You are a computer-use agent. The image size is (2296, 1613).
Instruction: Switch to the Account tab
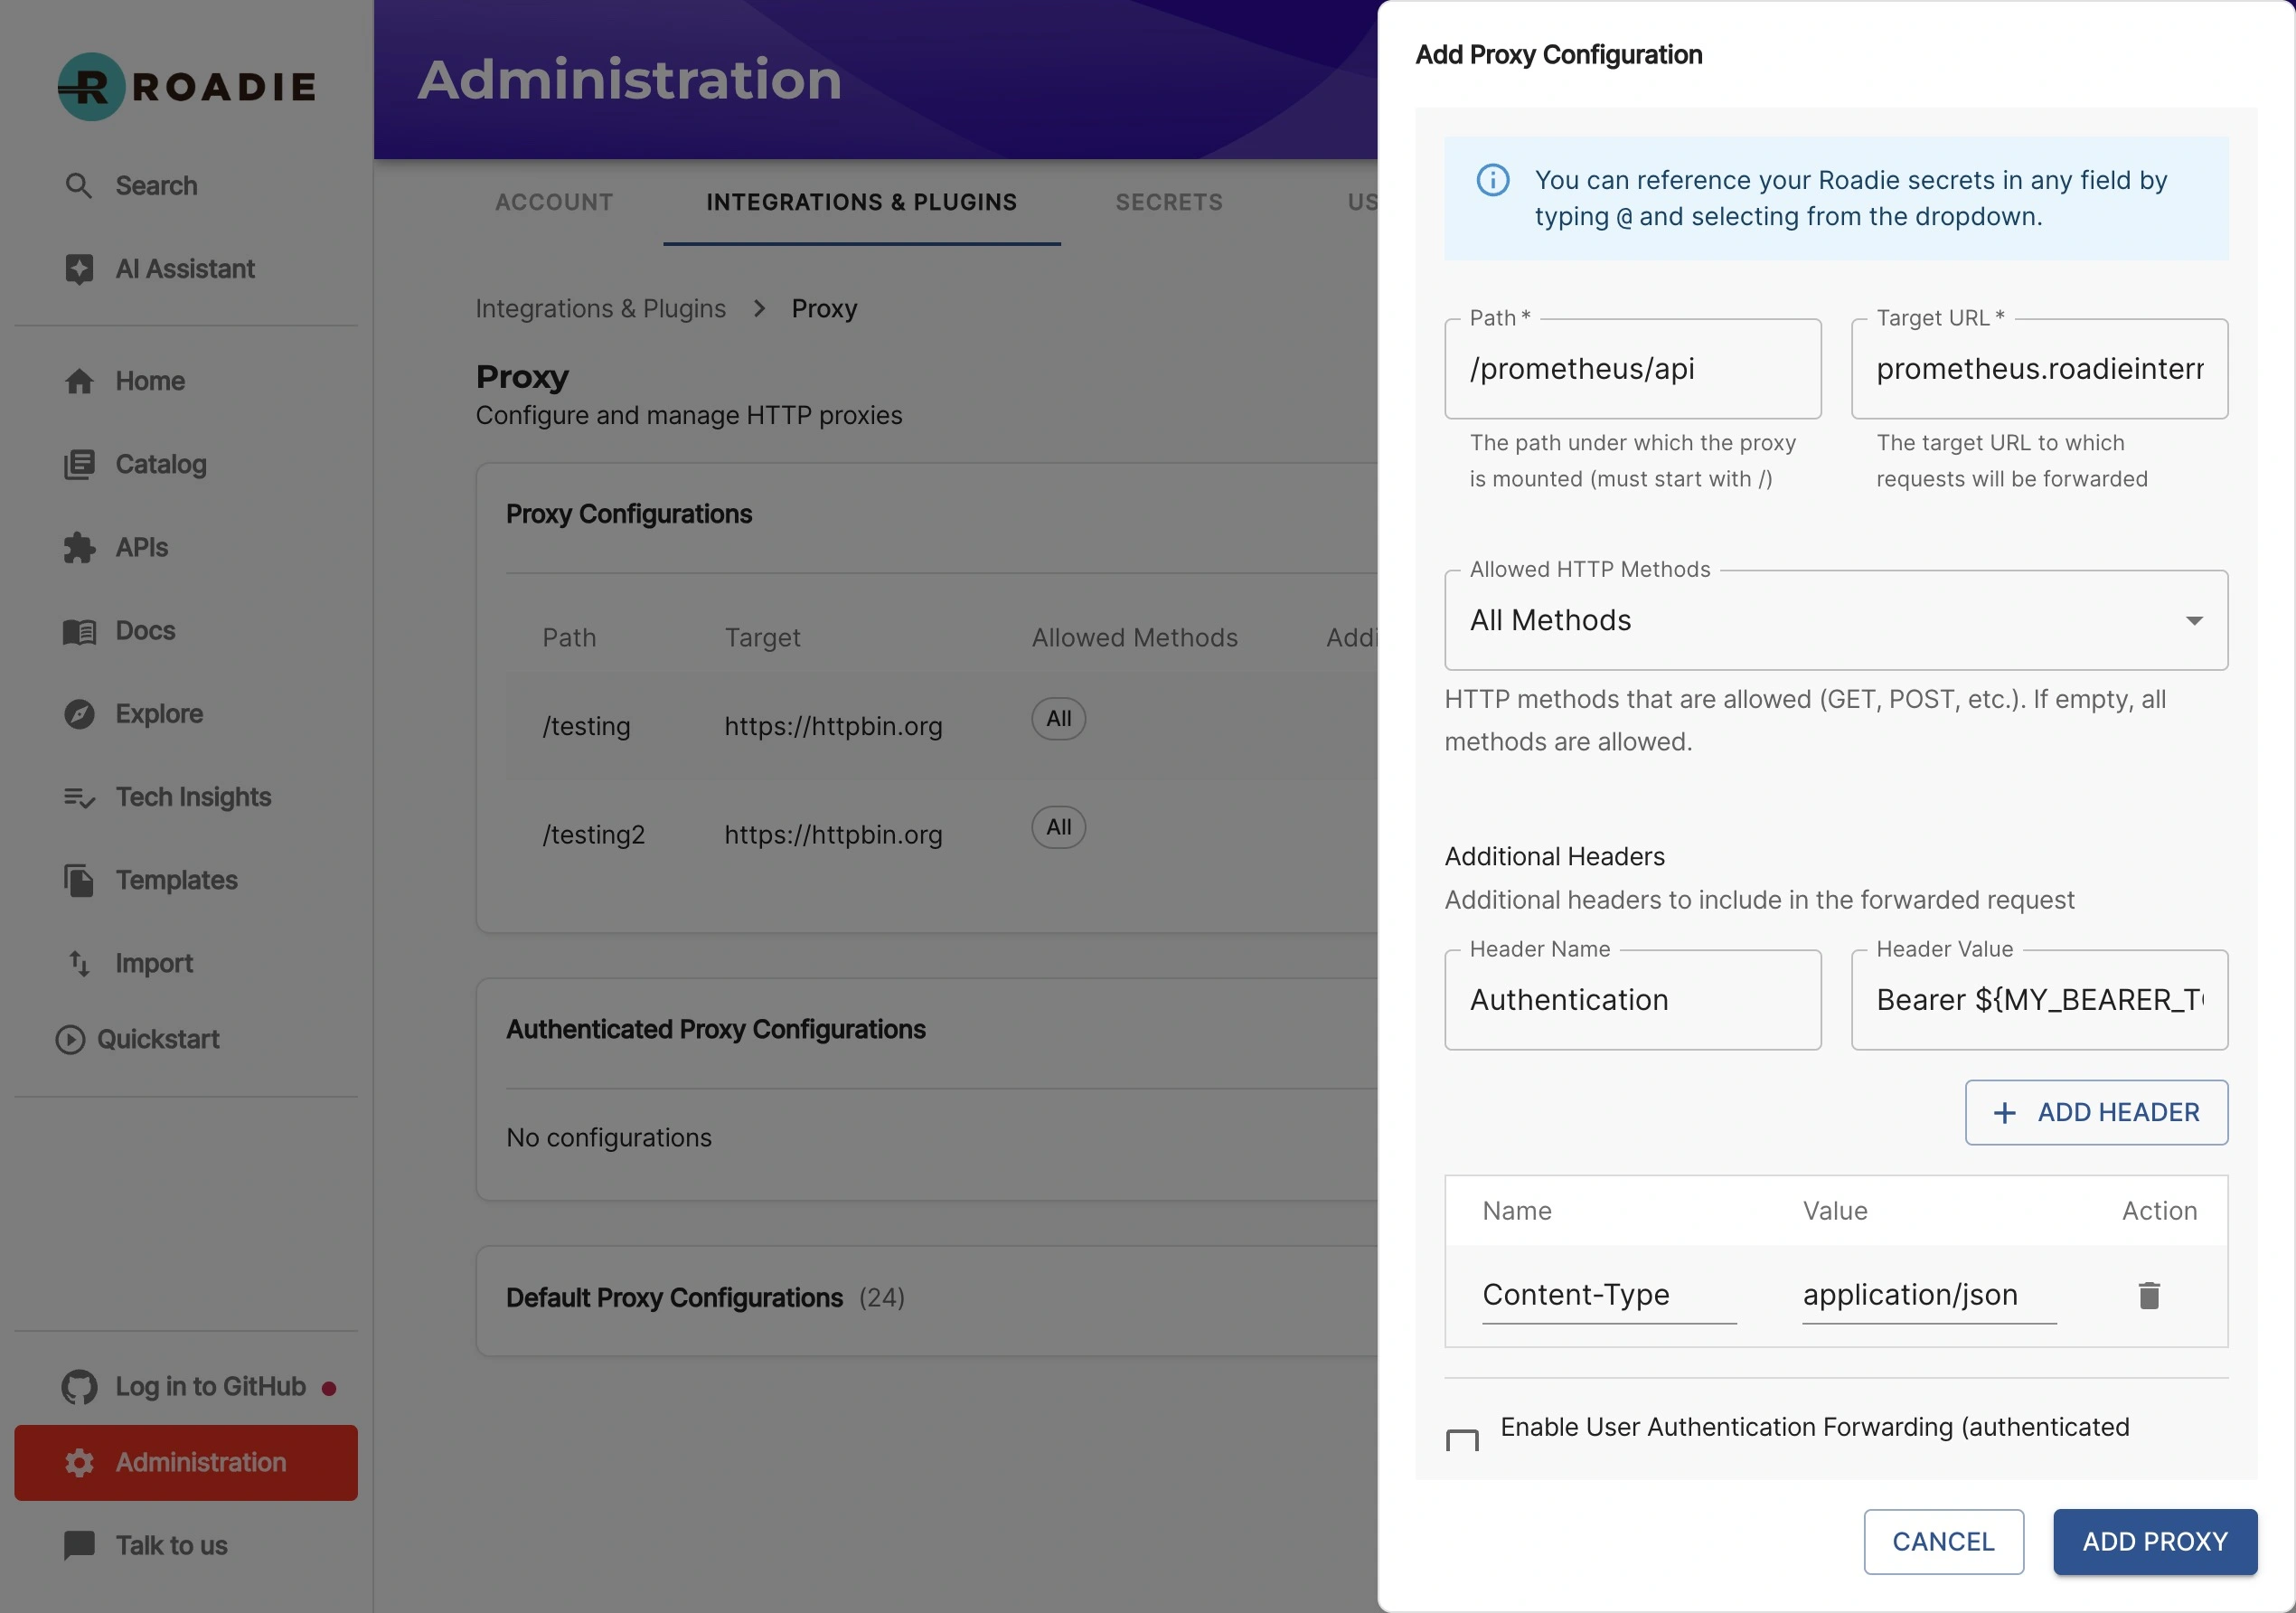(x=554, y=202)
